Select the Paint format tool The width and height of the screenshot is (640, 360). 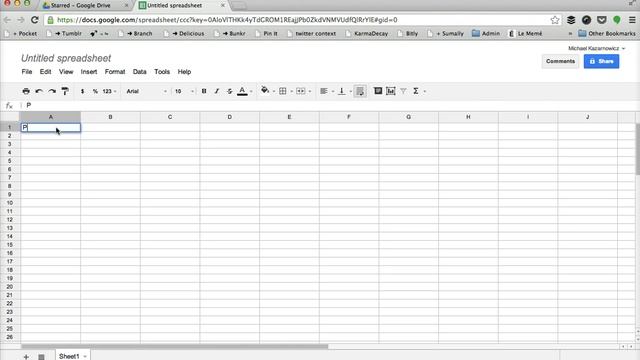65,91
